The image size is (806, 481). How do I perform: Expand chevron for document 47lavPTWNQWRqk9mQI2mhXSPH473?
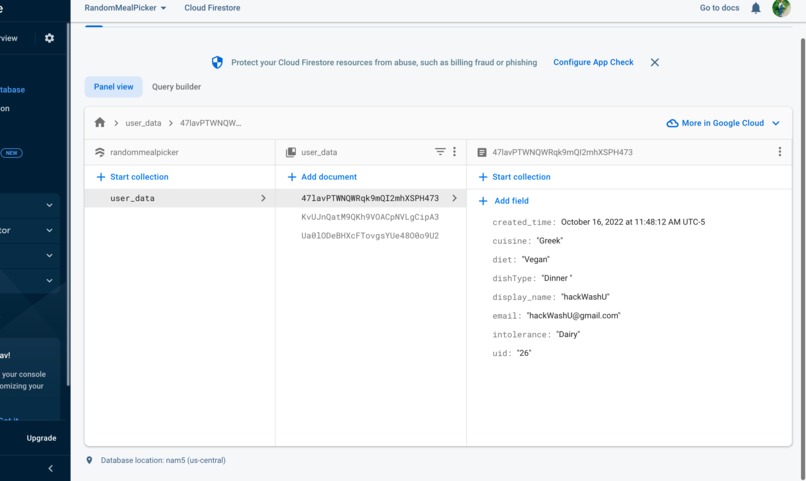[x=454, y=198]
